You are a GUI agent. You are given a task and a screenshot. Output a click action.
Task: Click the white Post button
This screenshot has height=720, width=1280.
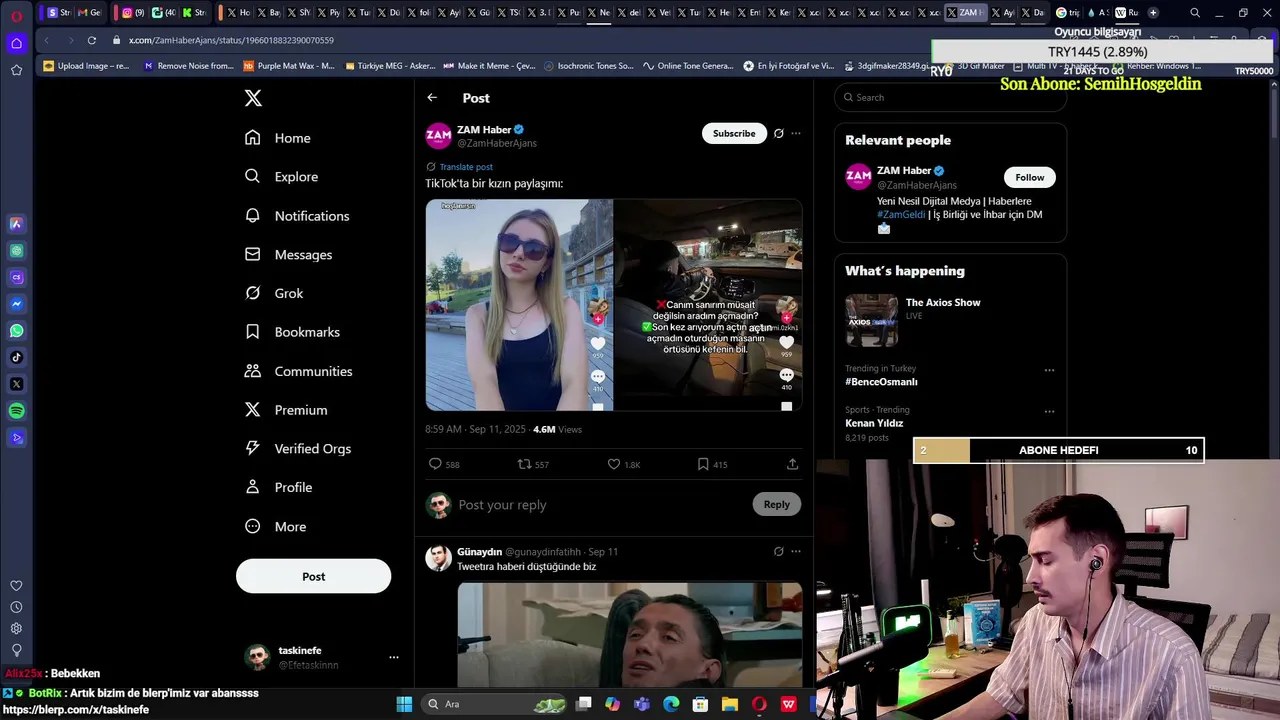pyautogui.click(x=313, y=576)
